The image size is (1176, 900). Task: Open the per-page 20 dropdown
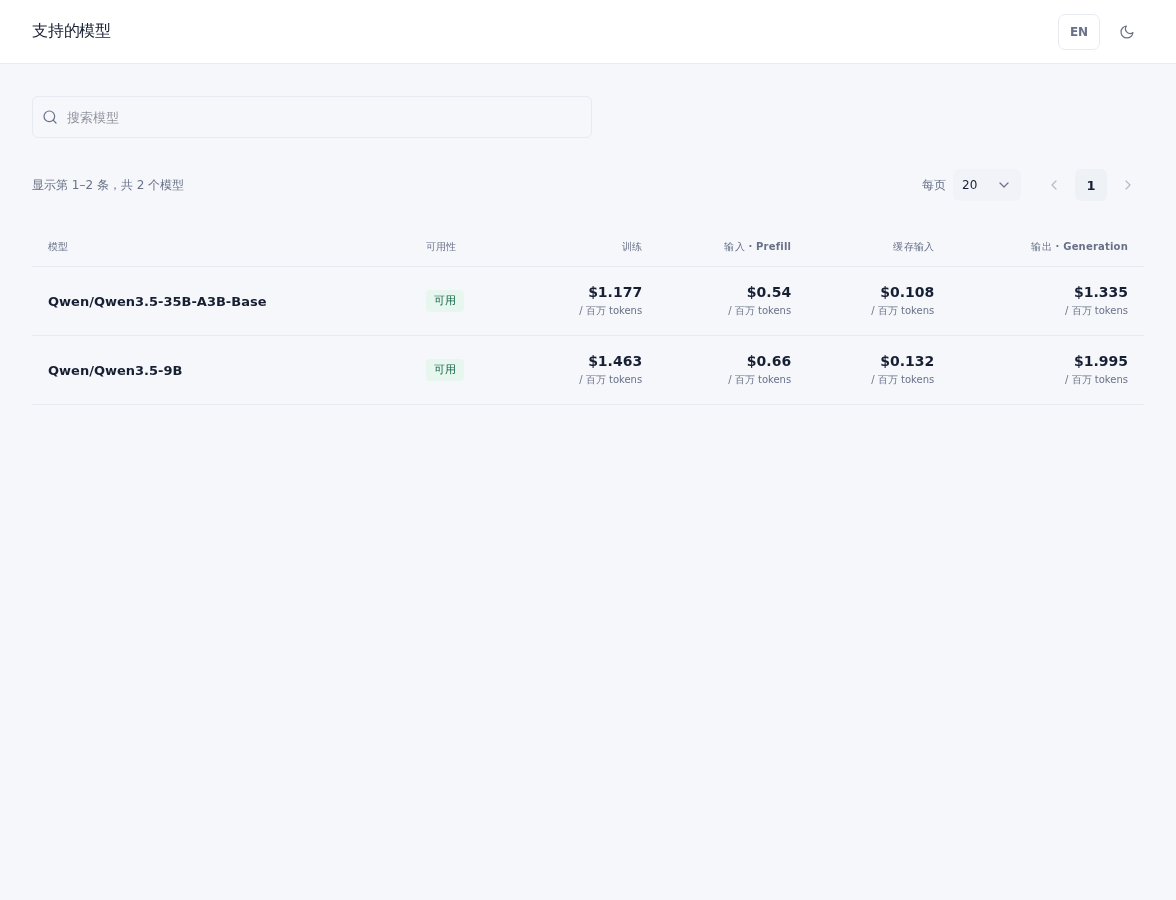[x=986, y=185]
